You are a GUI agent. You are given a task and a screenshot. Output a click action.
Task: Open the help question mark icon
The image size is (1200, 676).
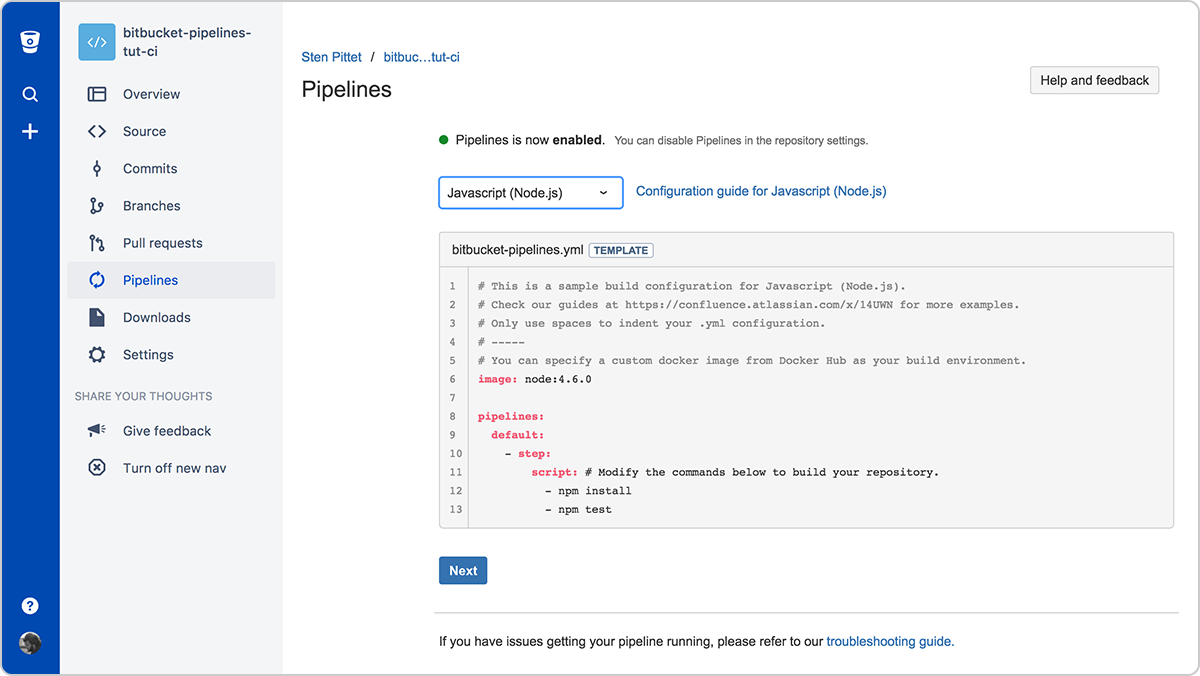(x=30, y=605)
